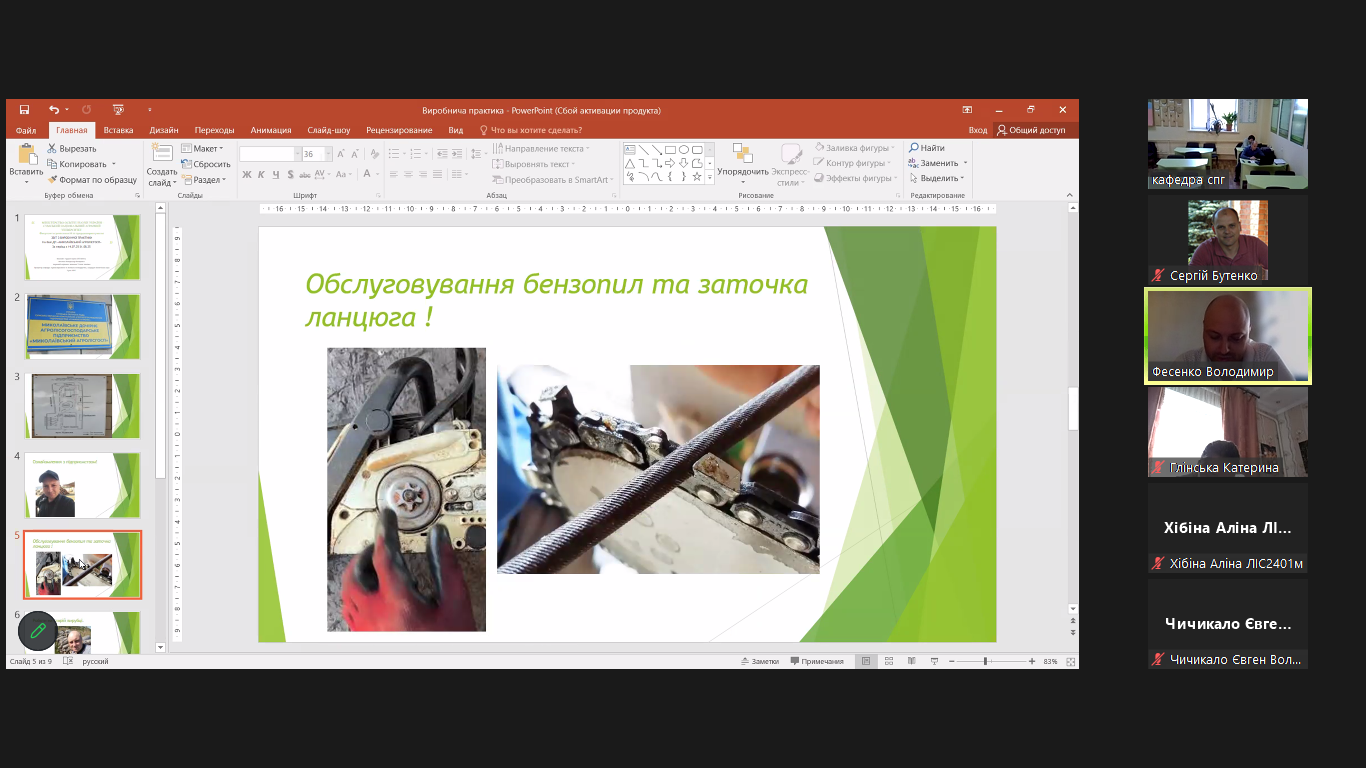1366x768 pixels.
Task: Open the Вставка ribbon tab
Action: tap(118, 130)
